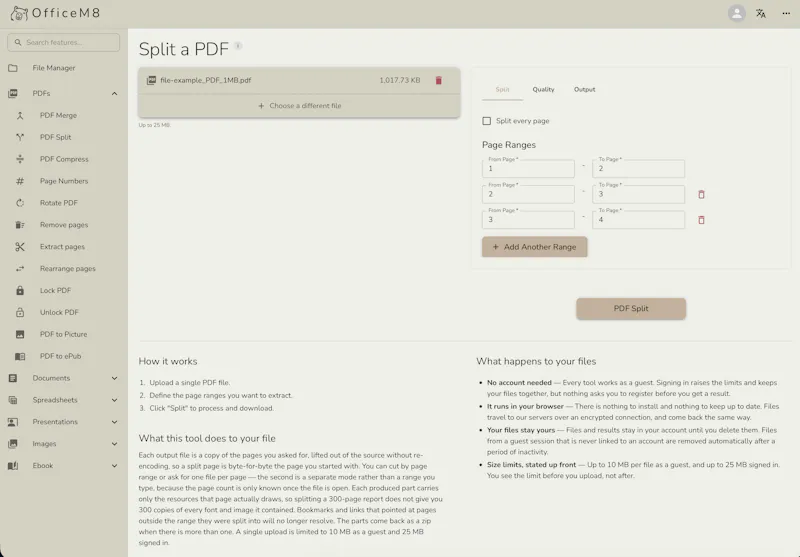Click the Images section icon
This screenshot has height=557, width=800.
[x=13, y=444]
